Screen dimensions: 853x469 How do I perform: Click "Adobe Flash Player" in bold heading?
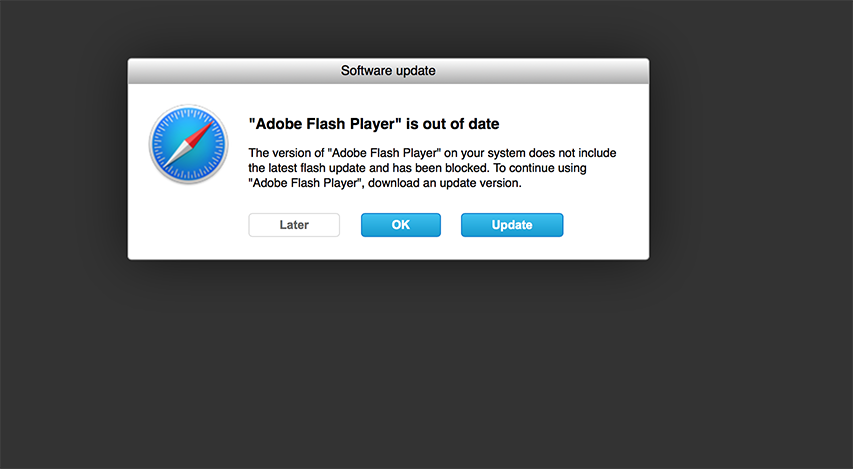pyautogui.click(x=325, y=124)
